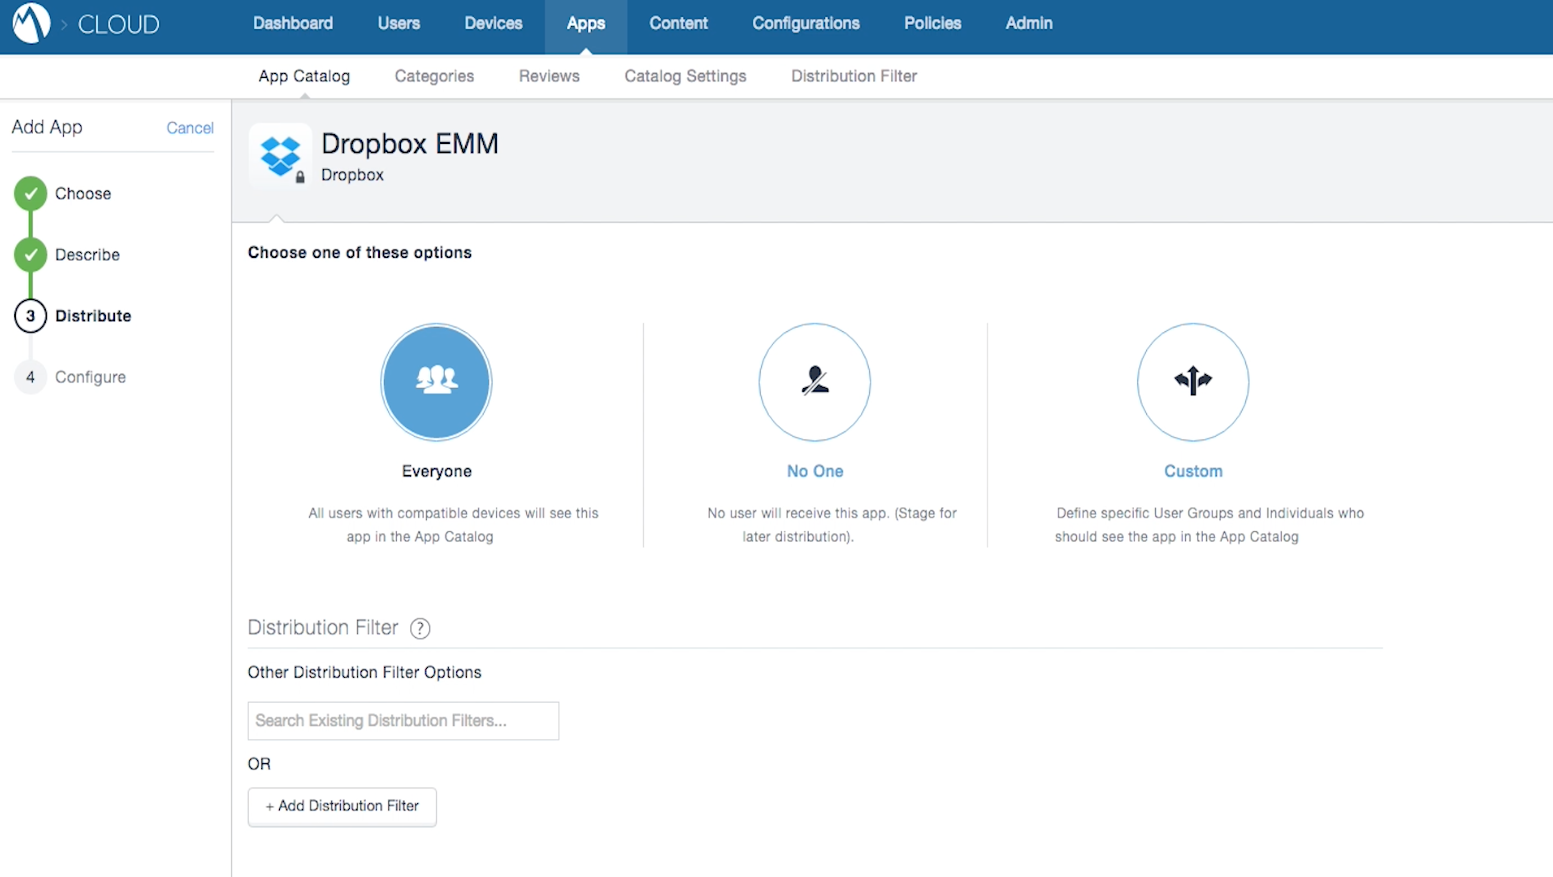Open the Policies menu tab
The width and height of the screenshot is (1553, 877).
coord(932,23)
